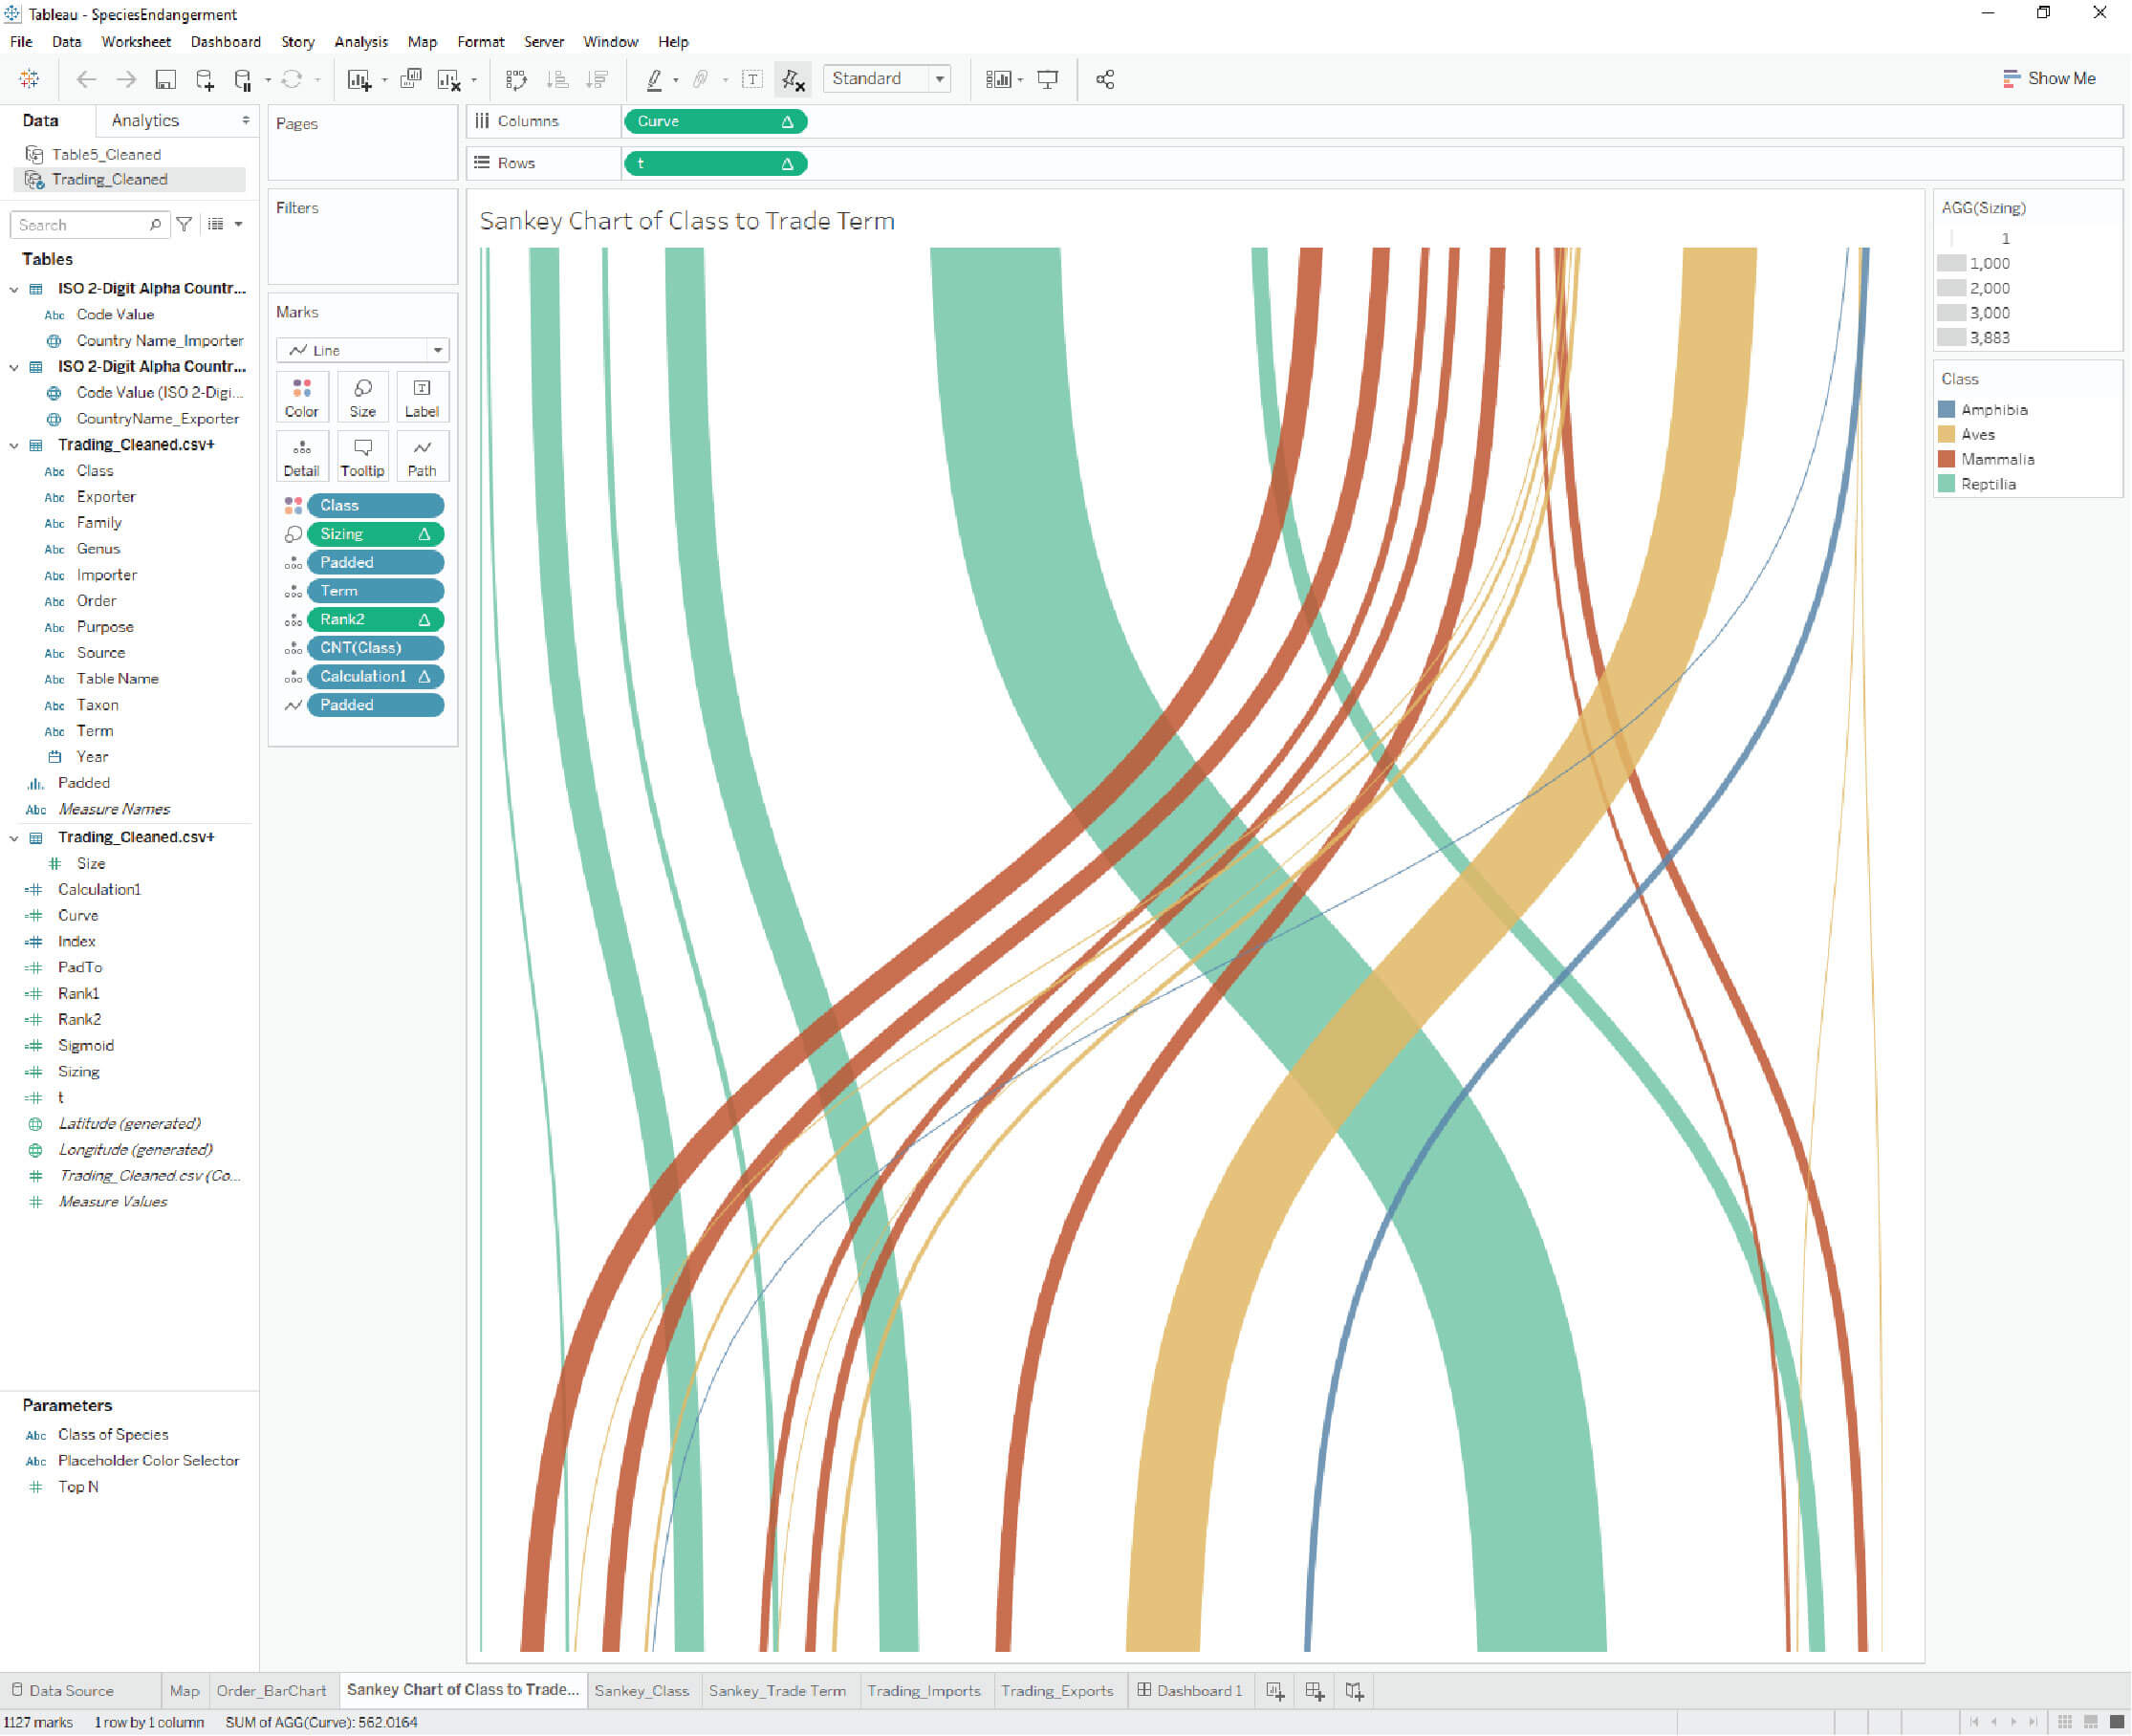Viewport: 2132px width, 1736px height.
Task: Open the Size marks card
Action: click(x=362, y=397)
